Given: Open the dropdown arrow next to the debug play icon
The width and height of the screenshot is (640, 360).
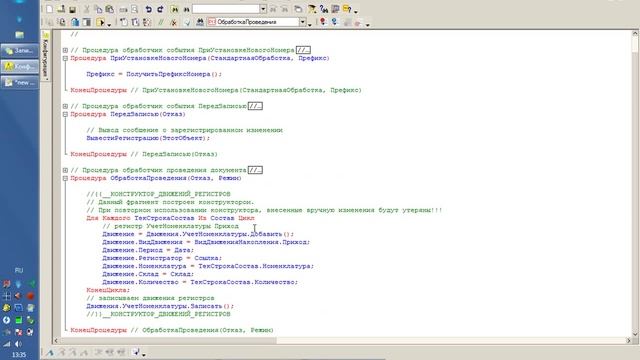Looking at the screenshot, I should [x=109, y=24].
